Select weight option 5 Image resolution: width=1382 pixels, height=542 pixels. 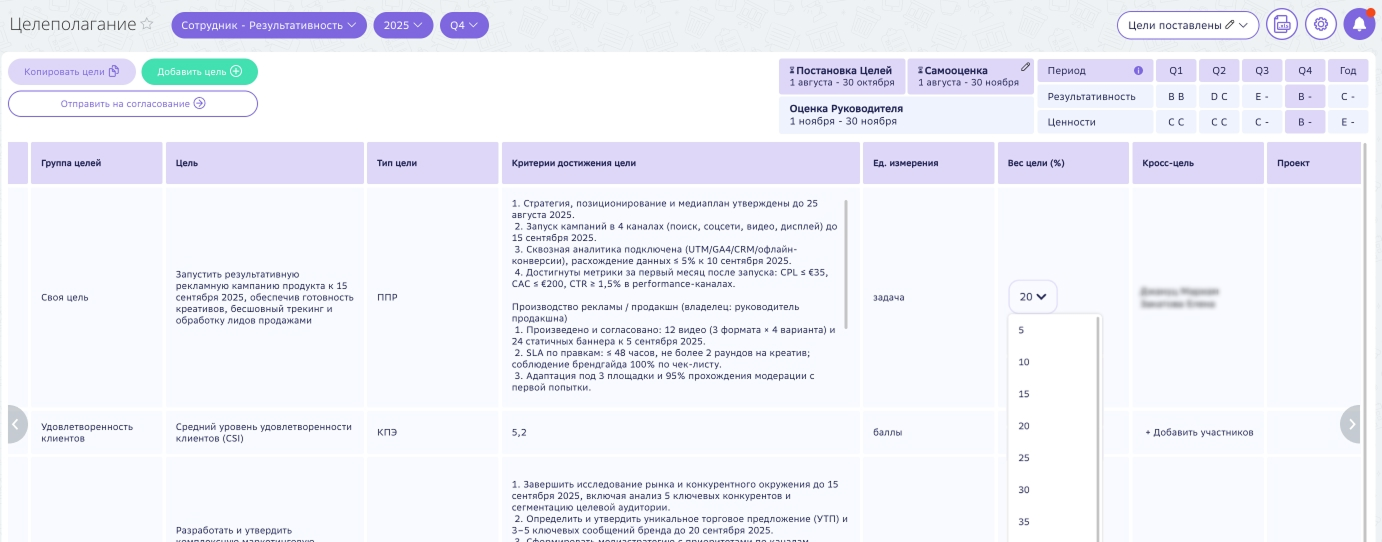(x=1053, y=330)
